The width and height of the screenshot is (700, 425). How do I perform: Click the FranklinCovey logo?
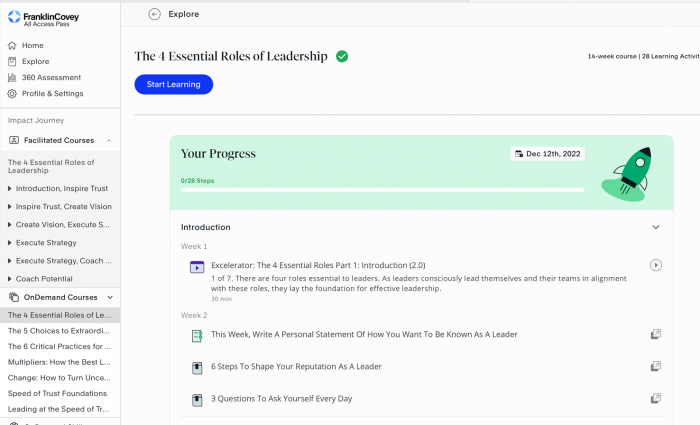43,18
